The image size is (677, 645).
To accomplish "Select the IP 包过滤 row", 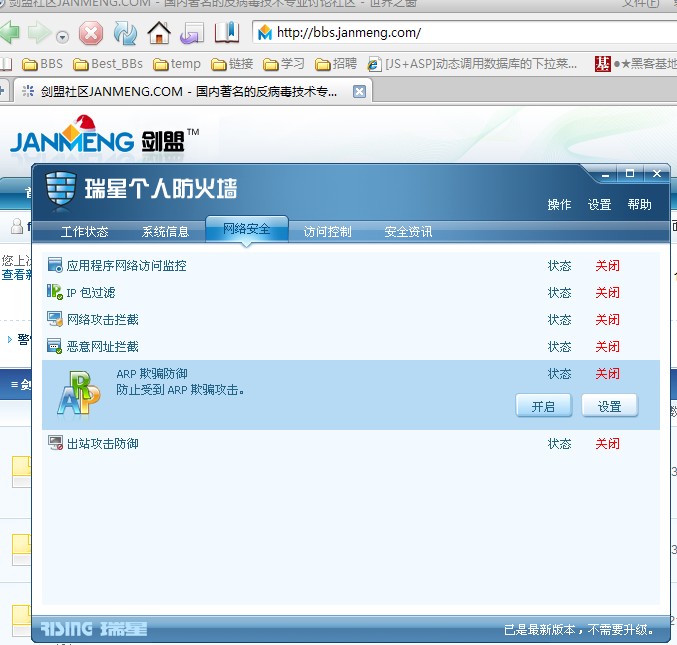I will [x=351, y=293].
